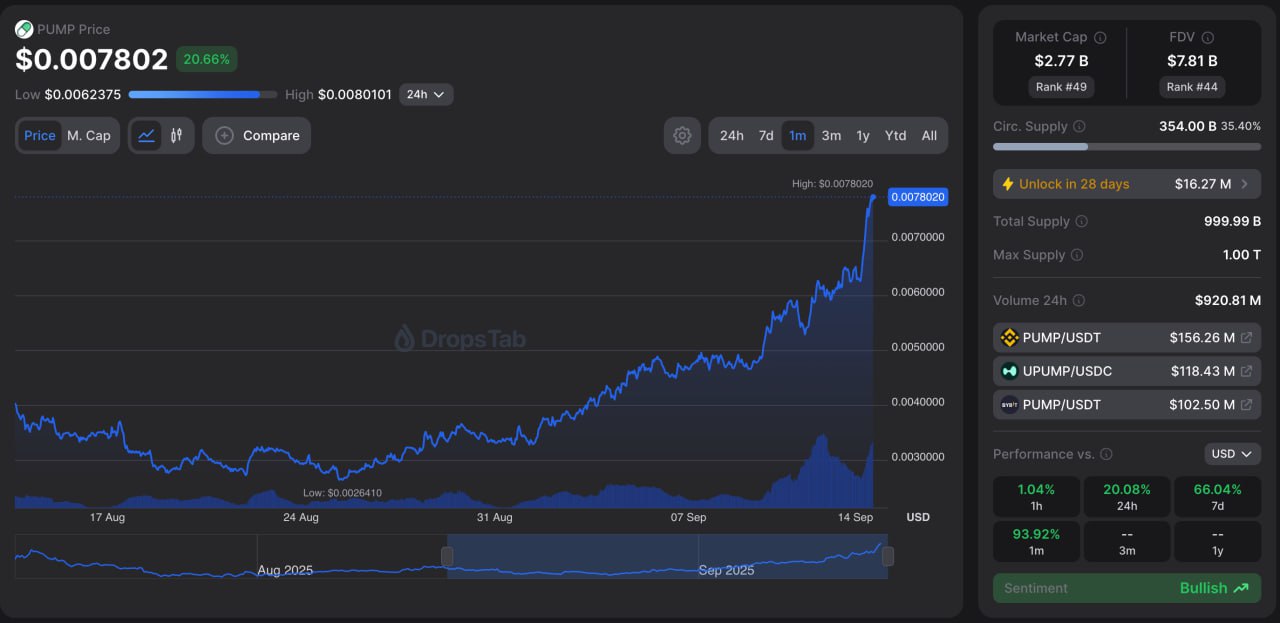1280x623 pixels.
Task: Select the 1y timeframe tab
Action: pyautogui.click(x=863, y=135)
